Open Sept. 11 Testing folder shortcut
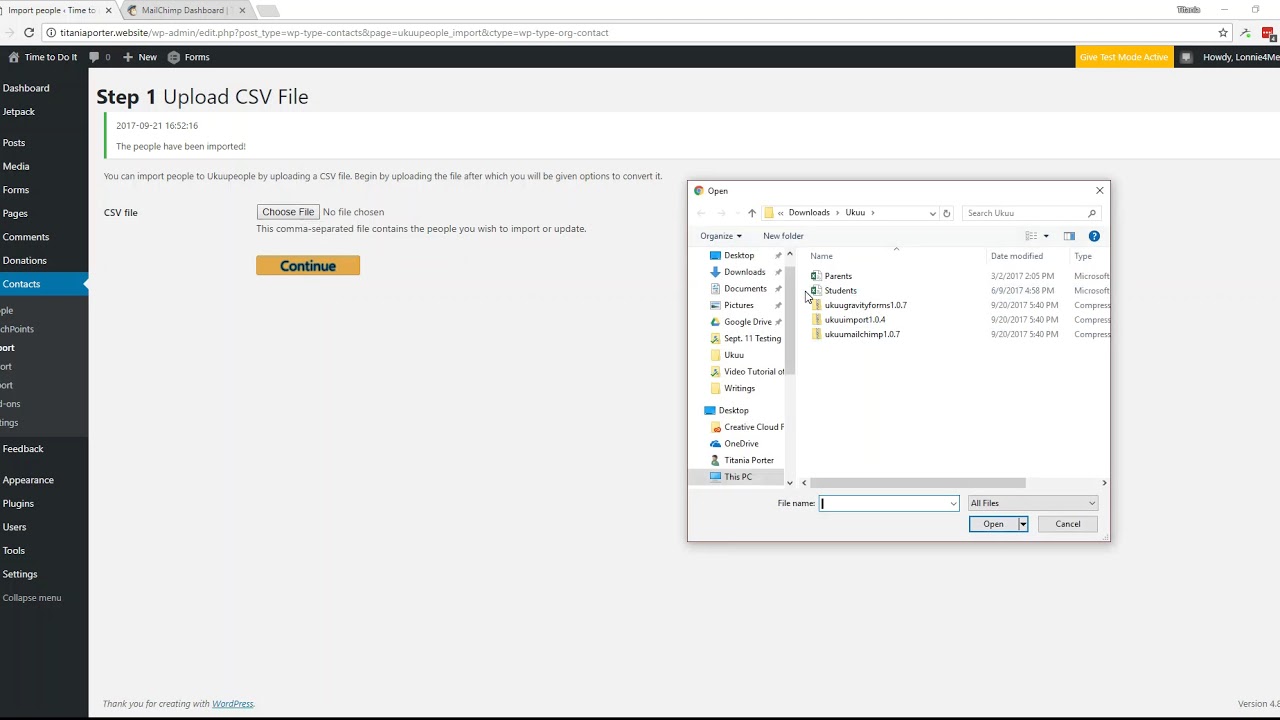Image resolution: width=1280 pixels, height=720 pixels. click(747, 338)
